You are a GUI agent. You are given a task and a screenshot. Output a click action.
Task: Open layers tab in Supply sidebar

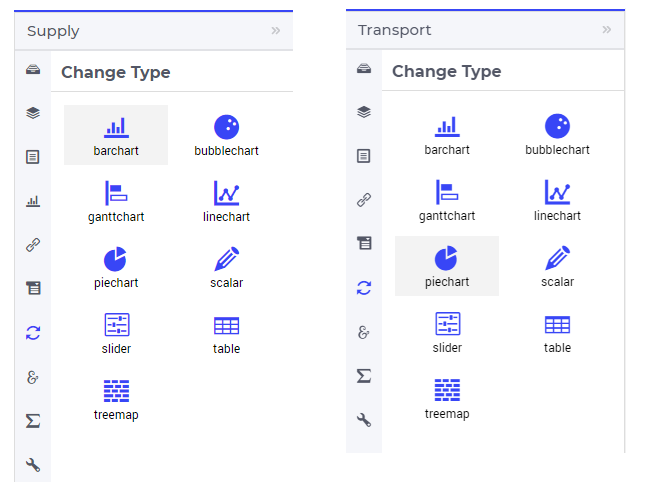33,113
